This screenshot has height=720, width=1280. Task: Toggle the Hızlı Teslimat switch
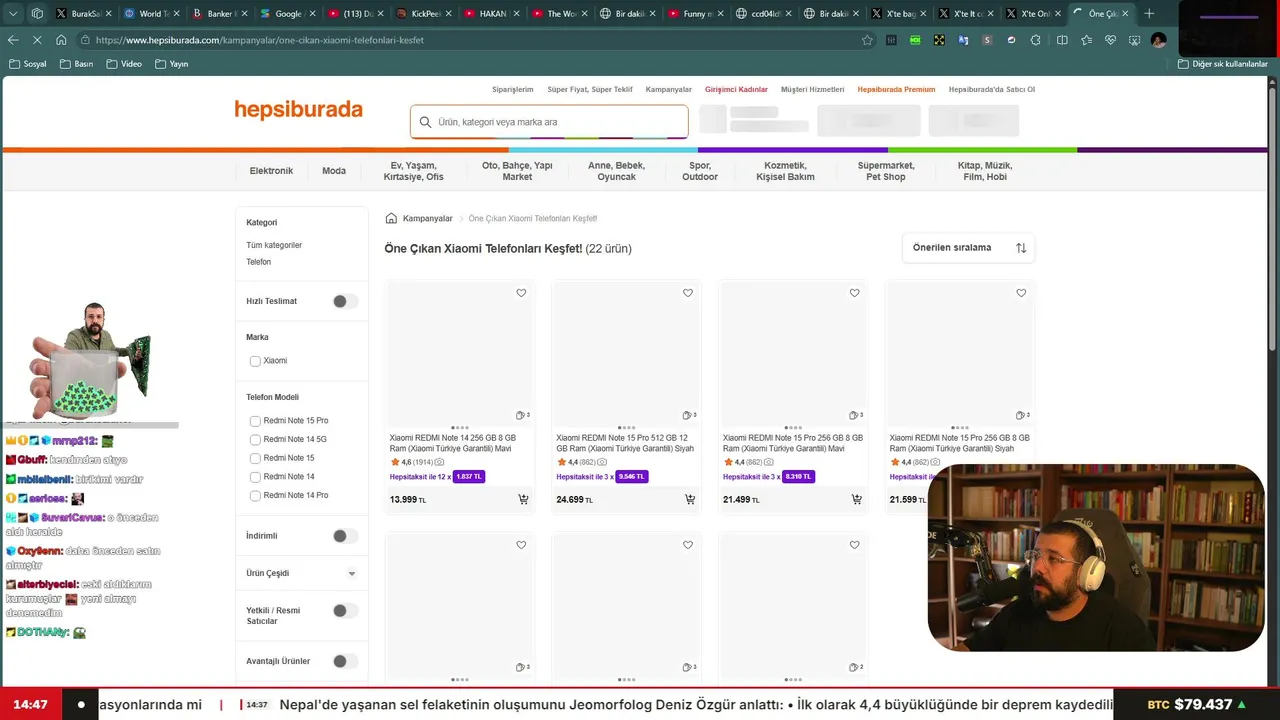pyautogui.click(x=345, y=301)
